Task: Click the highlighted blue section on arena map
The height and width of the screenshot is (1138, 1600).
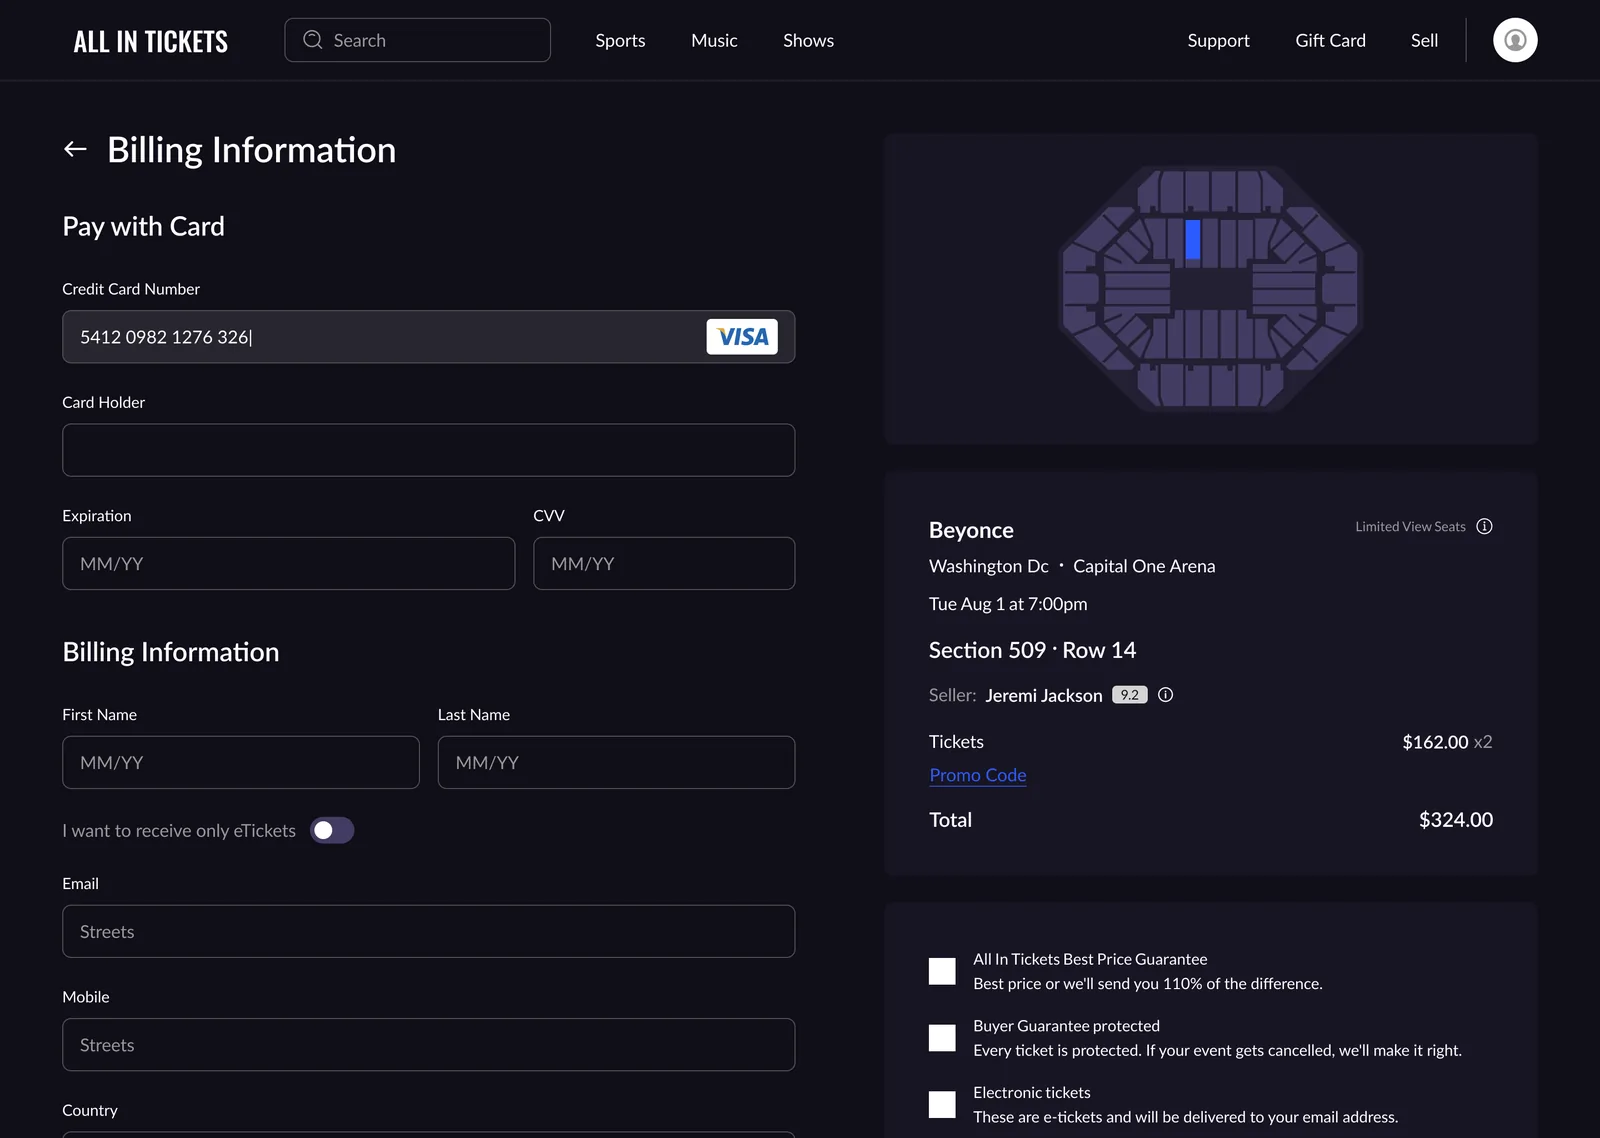Action: click(1192, 240)
